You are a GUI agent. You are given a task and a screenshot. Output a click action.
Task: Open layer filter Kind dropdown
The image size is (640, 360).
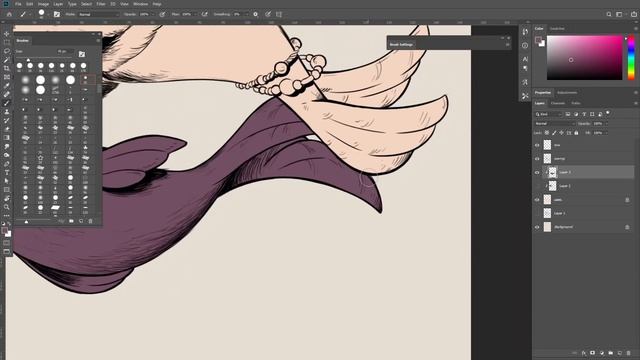coord(549,114)
